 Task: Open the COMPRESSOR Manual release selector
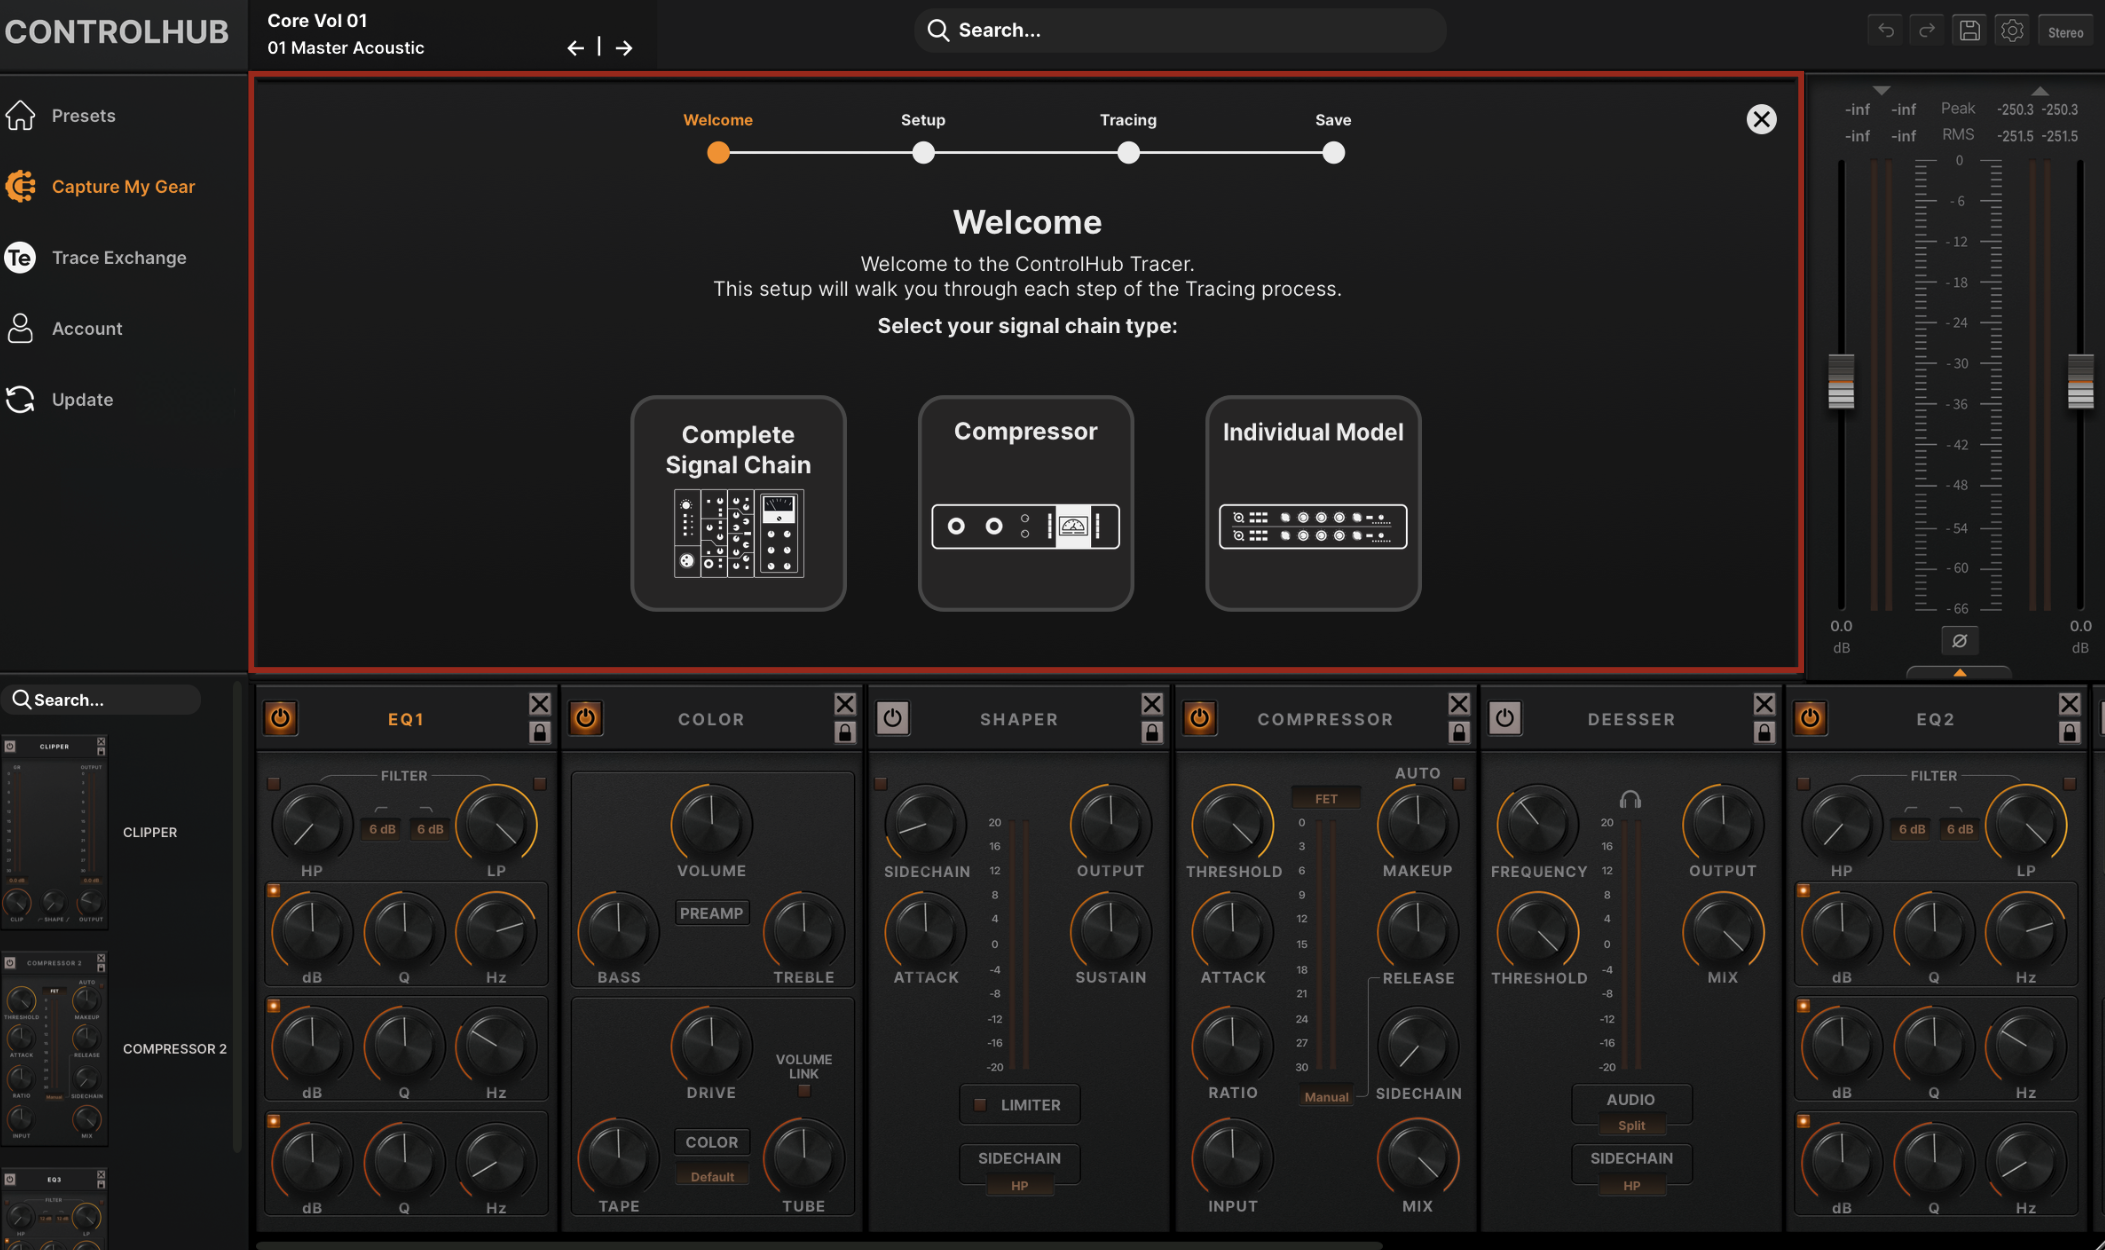coord(1326,1097)
